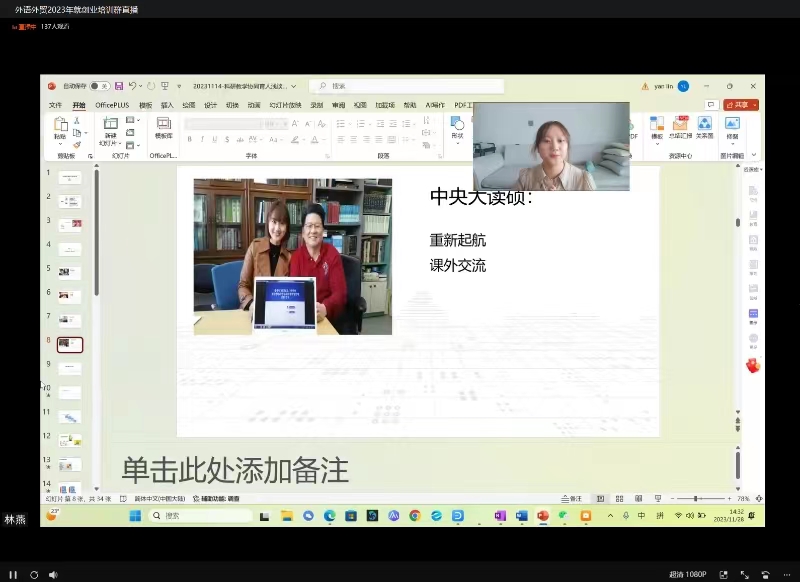Viewport: 800px width, 582px height.
Task: Click the Undo arrow icon
Action: (x=132, y=86)
